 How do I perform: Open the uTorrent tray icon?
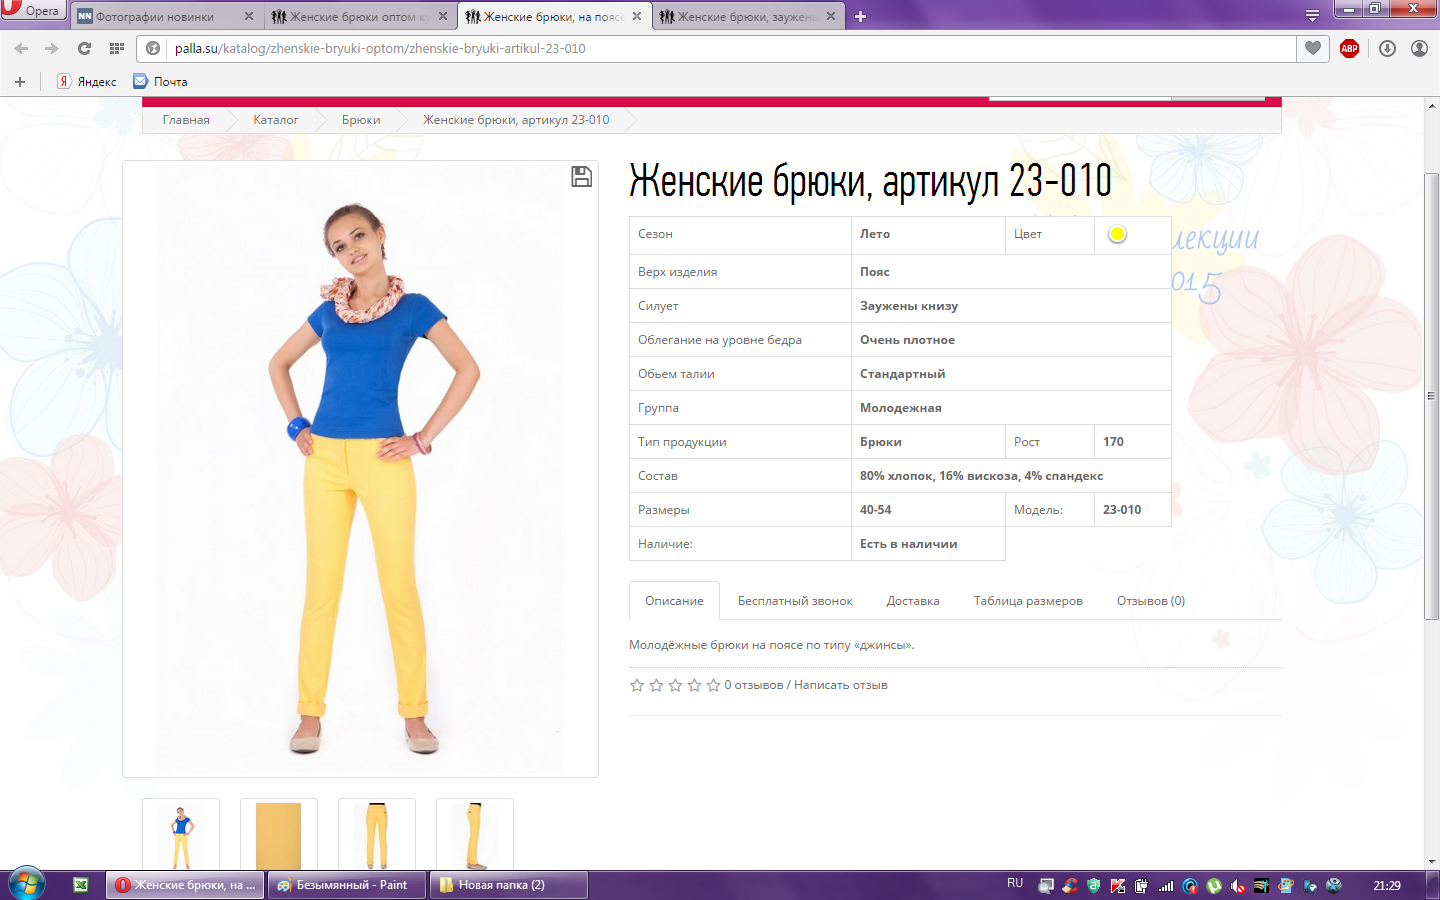click(1214, 886)
